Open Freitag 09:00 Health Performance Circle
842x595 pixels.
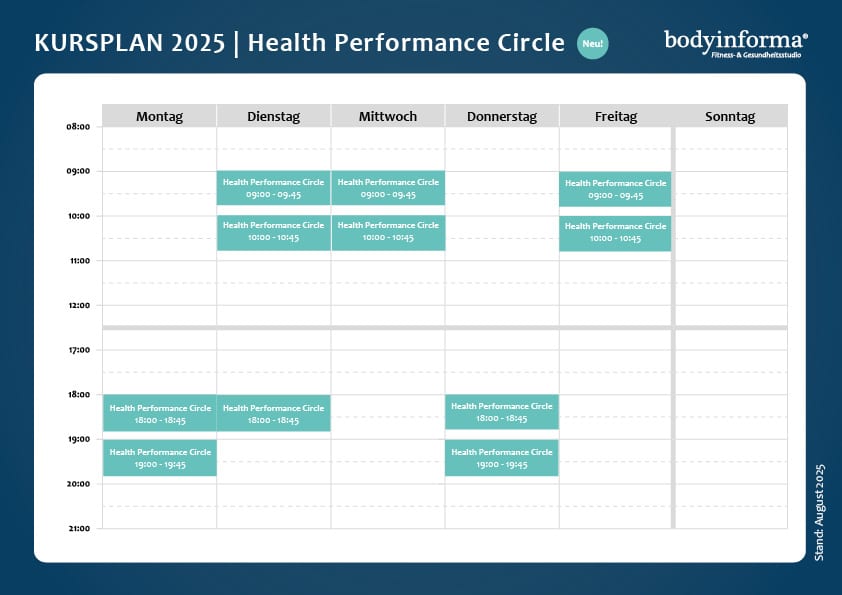coord(615,189)
